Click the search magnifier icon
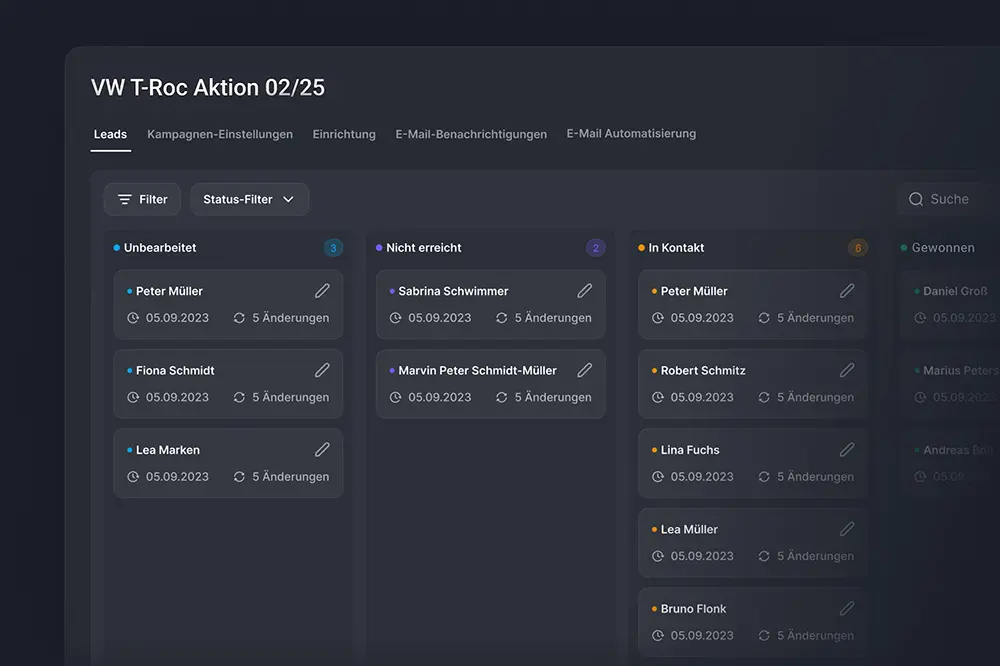This screenshot has height=666, width=1000. [x=915, y=199]
